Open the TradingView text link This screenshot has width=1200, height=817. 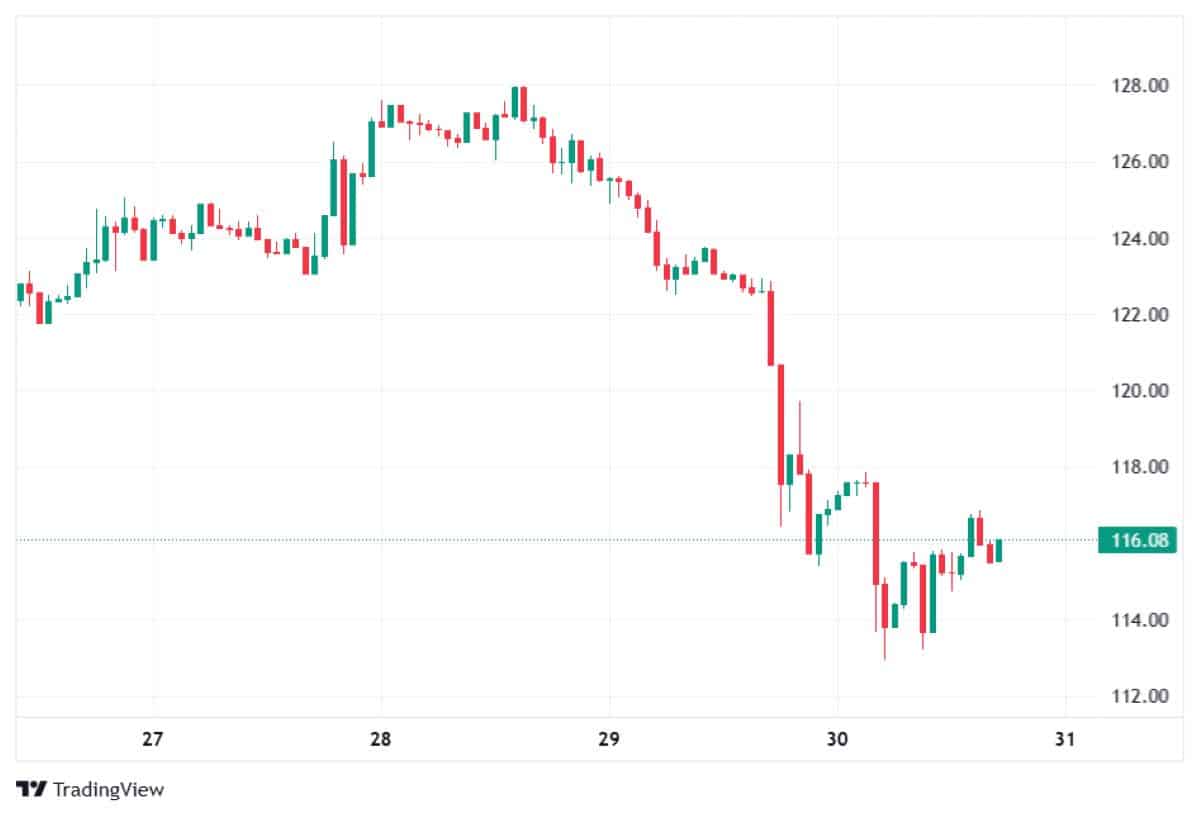click(108, 789)
